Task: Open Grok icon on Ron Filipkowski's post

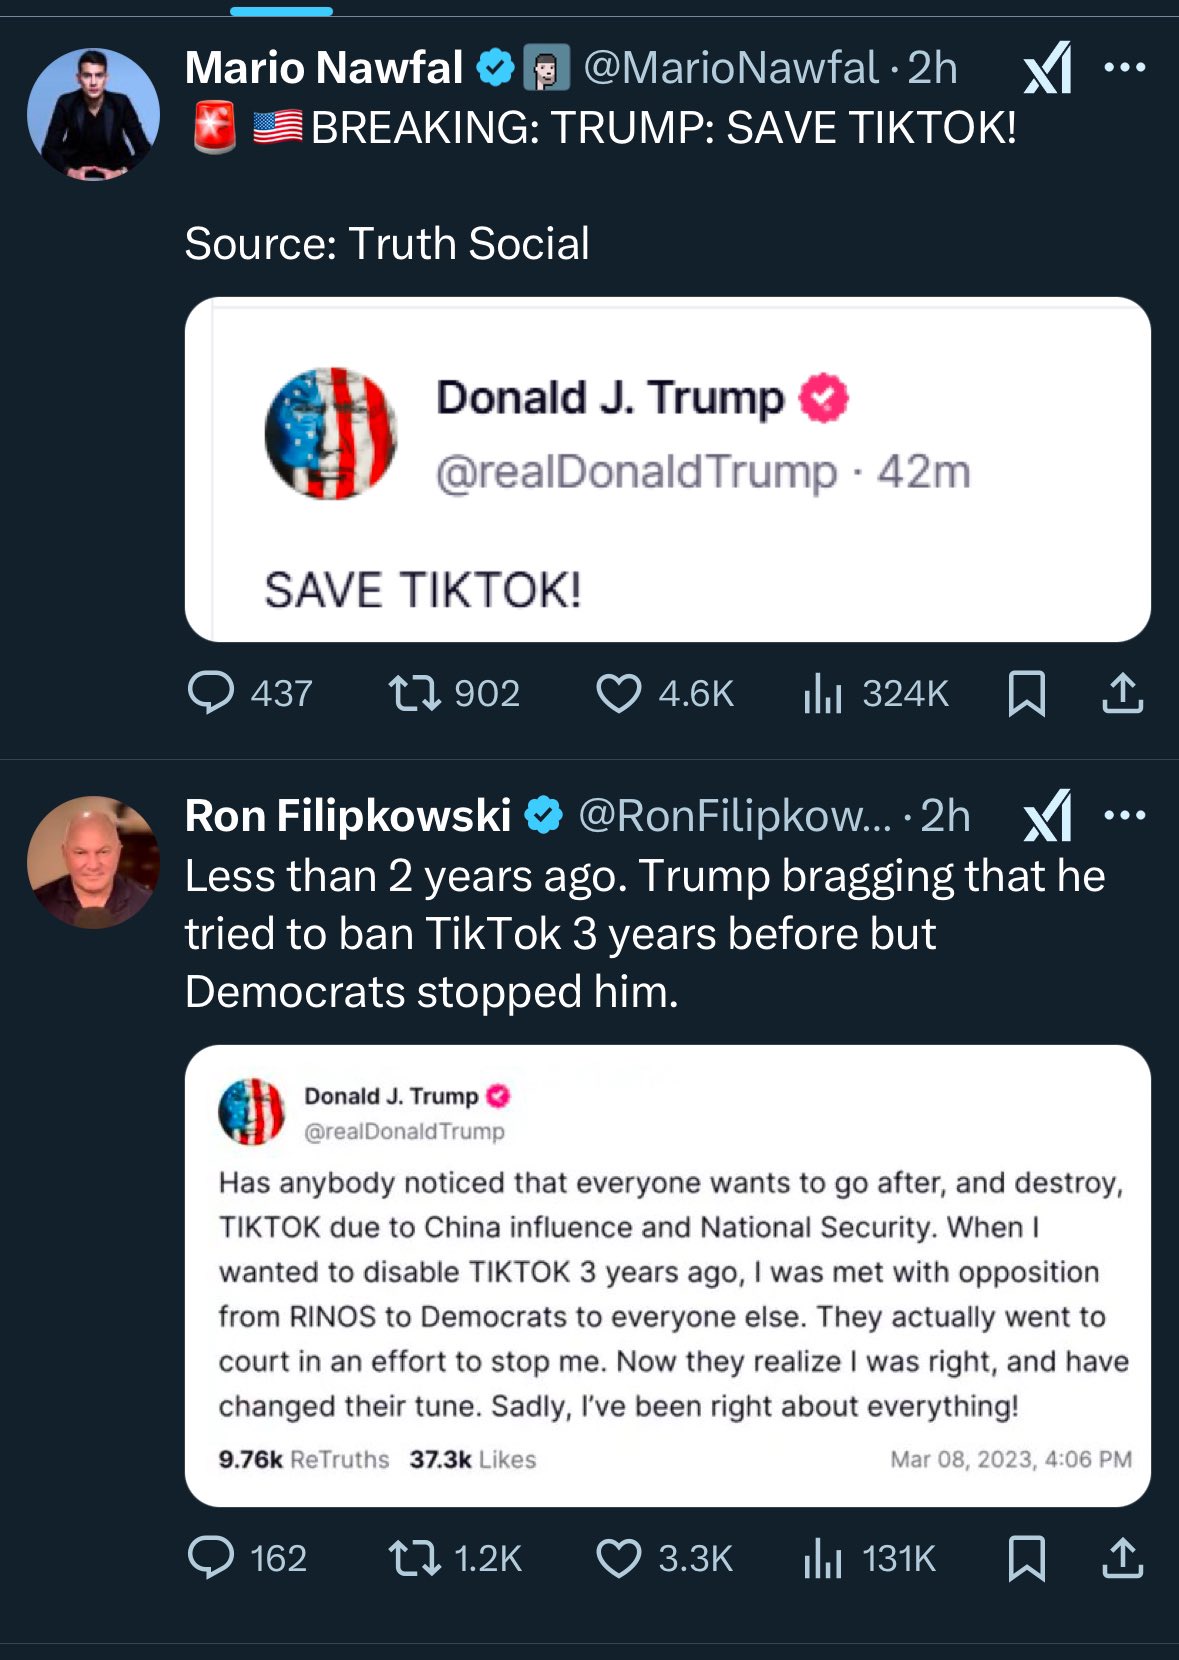Action: (1048, 816)
